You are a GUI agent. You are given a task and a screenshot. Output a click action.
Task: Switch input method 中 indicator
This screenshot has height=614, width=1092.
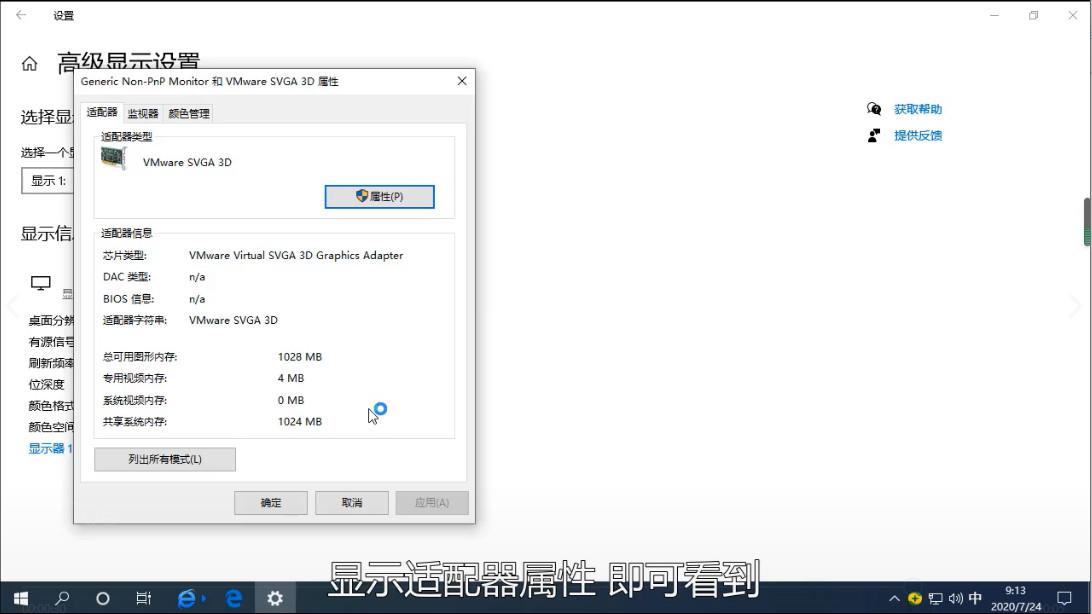(x=975, y=598)
